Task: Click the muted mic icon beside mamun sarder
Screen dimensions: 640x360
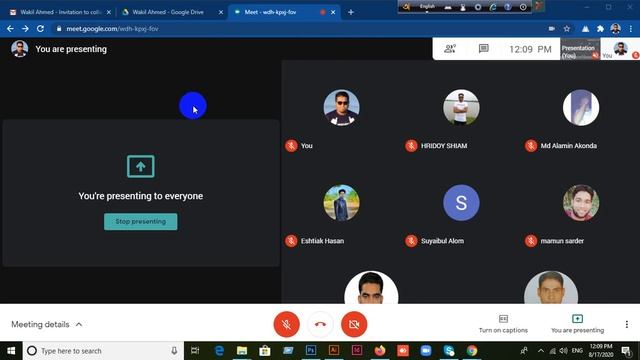Action: coord(531,241)
